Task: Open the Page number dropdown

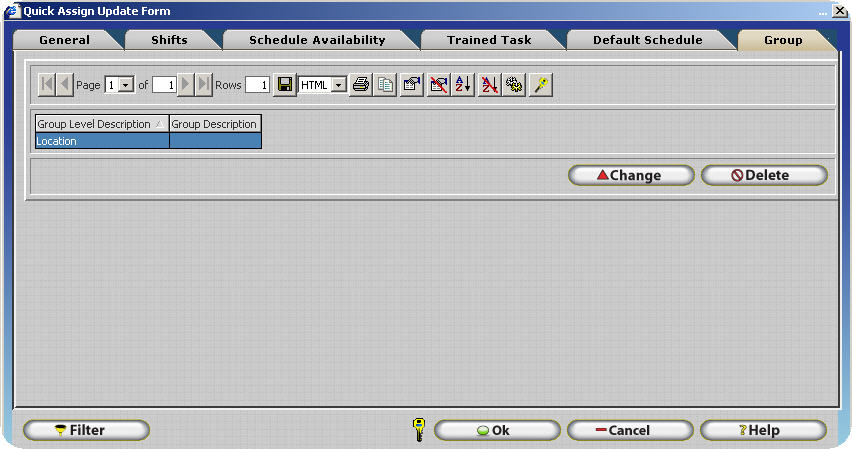Action: (126, 86)
